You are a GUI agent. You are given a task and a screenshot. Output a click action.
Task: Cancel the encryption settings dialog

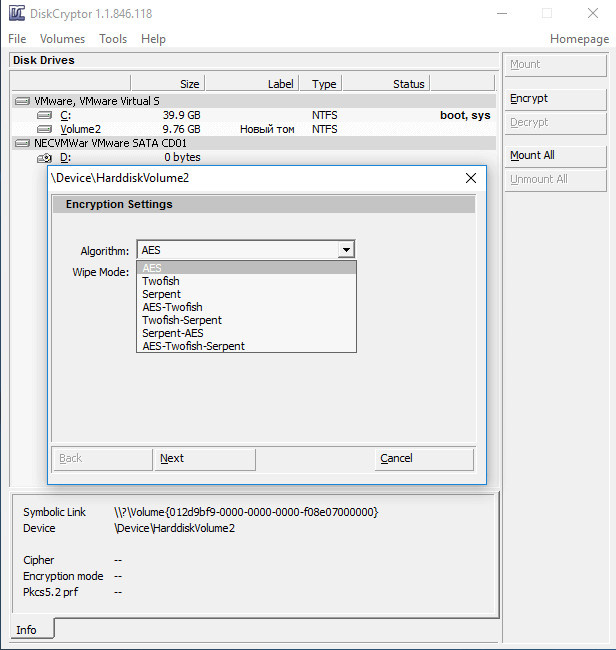point(424,458)
